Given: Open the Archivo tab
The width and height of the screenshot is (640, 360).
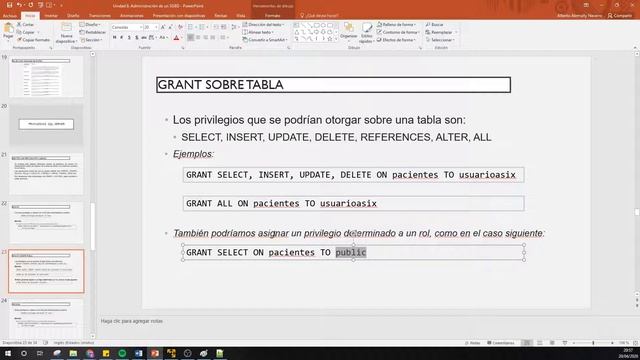Looking at the screenshot, I should (x=10, y=16).
